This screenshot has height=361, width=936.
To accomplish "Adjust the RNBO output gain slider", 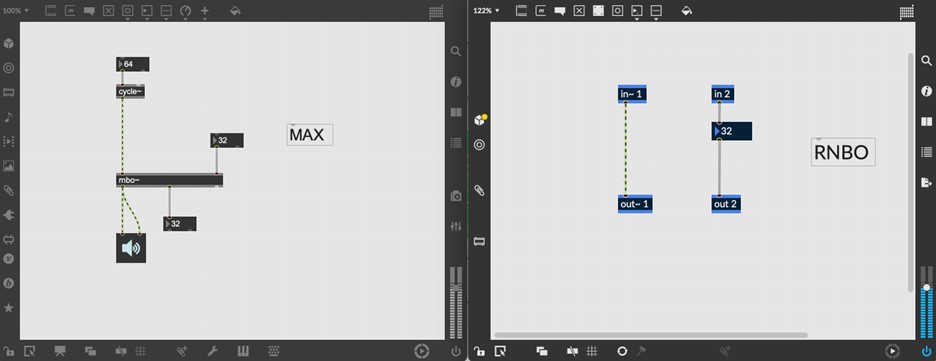I will click(x=926, y=288).
